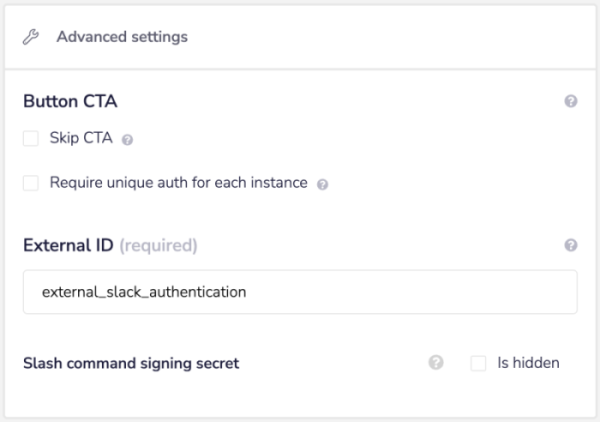Check Require unique auth for each instance box
The image size is (600, 422).
pyautogui.click(x=31, y=183)
